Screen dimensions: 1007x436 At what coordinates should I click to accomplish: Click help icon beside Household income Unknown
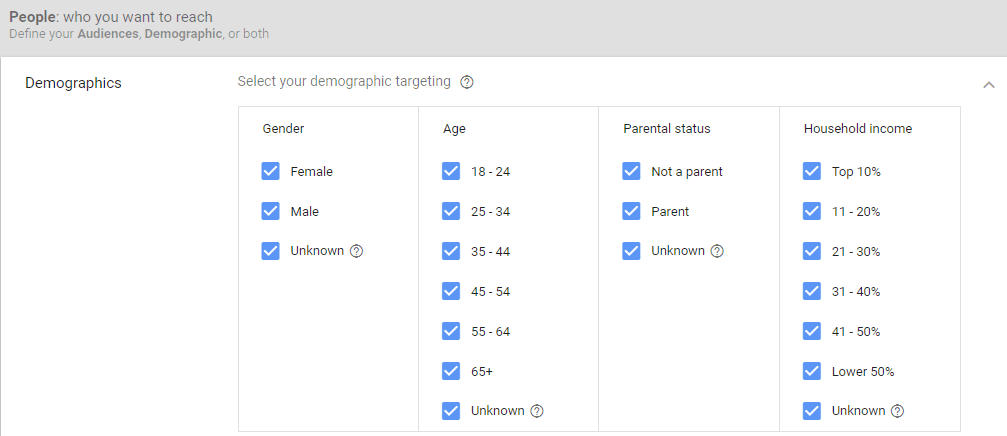[x=897, y=411]
